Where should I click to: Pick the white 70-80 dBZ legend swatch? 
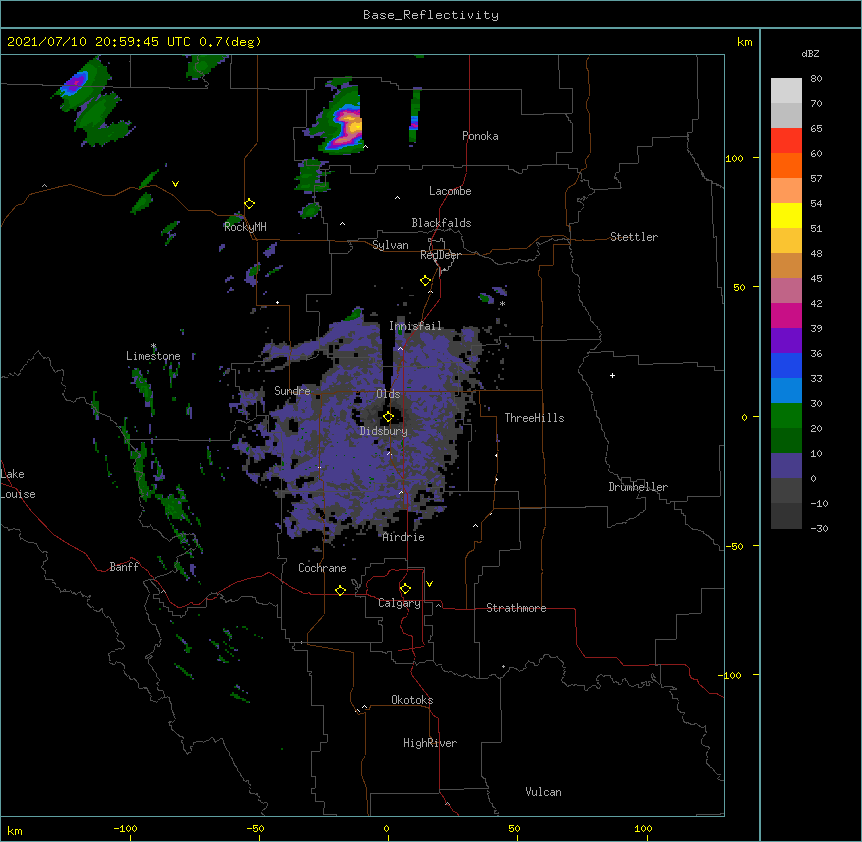coord(786,90)
